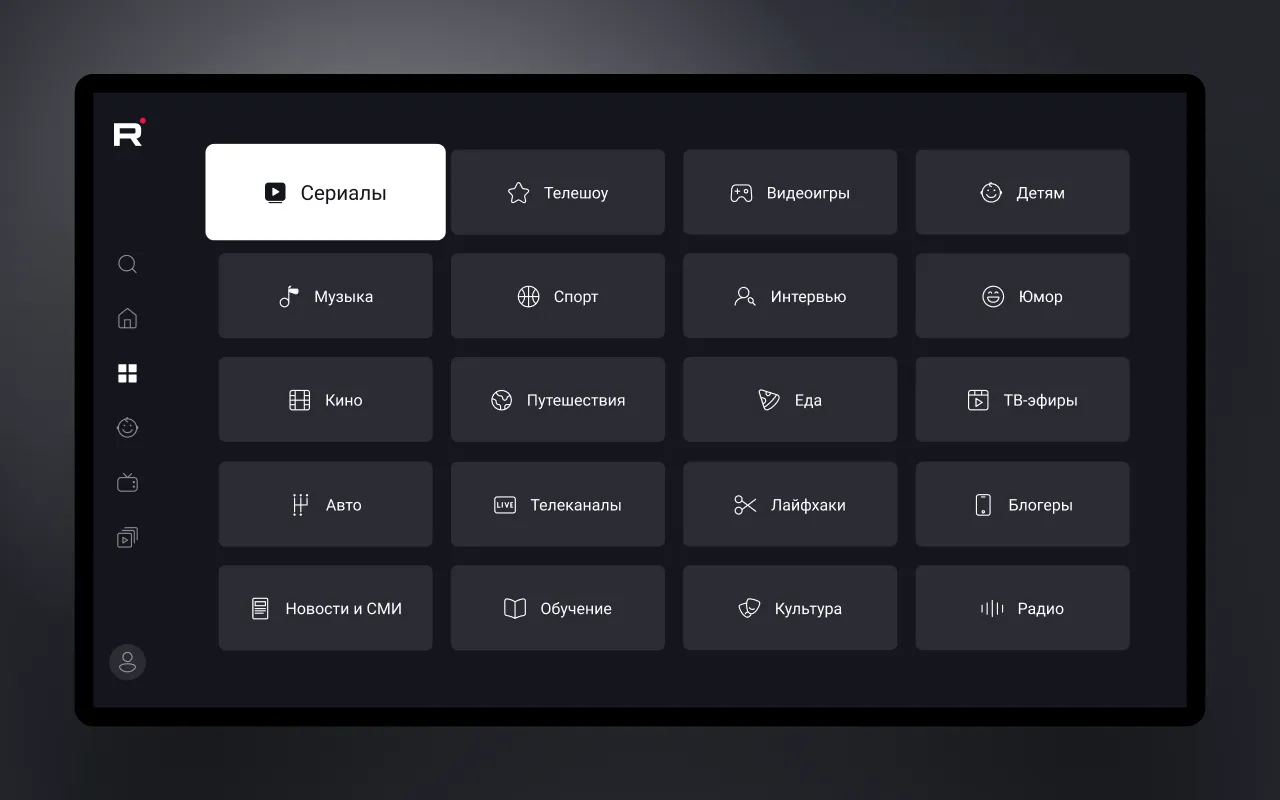Image resolution: width=1280 pixels, height=800 pixels.
Task: Select the Кино category tile
Action: [x=326, y=400]
